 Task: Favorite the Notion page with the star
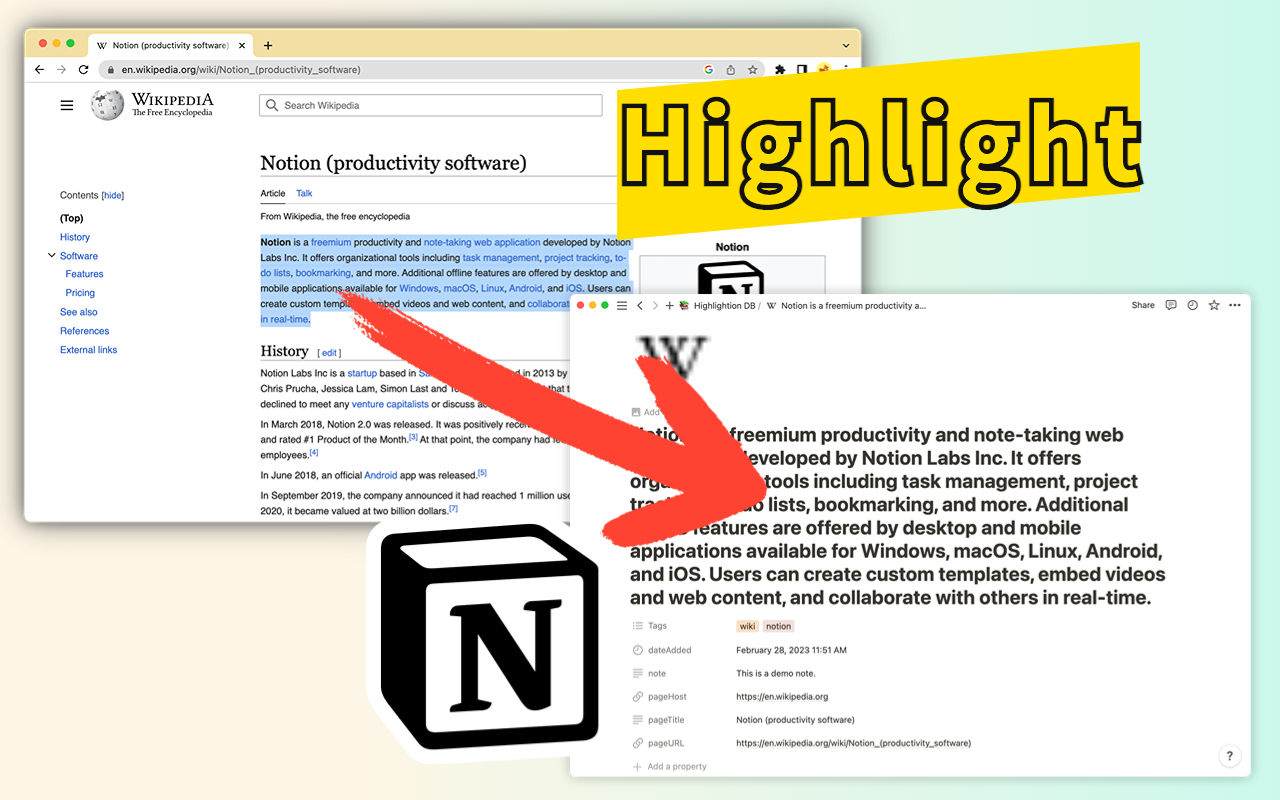(1214, 305)
